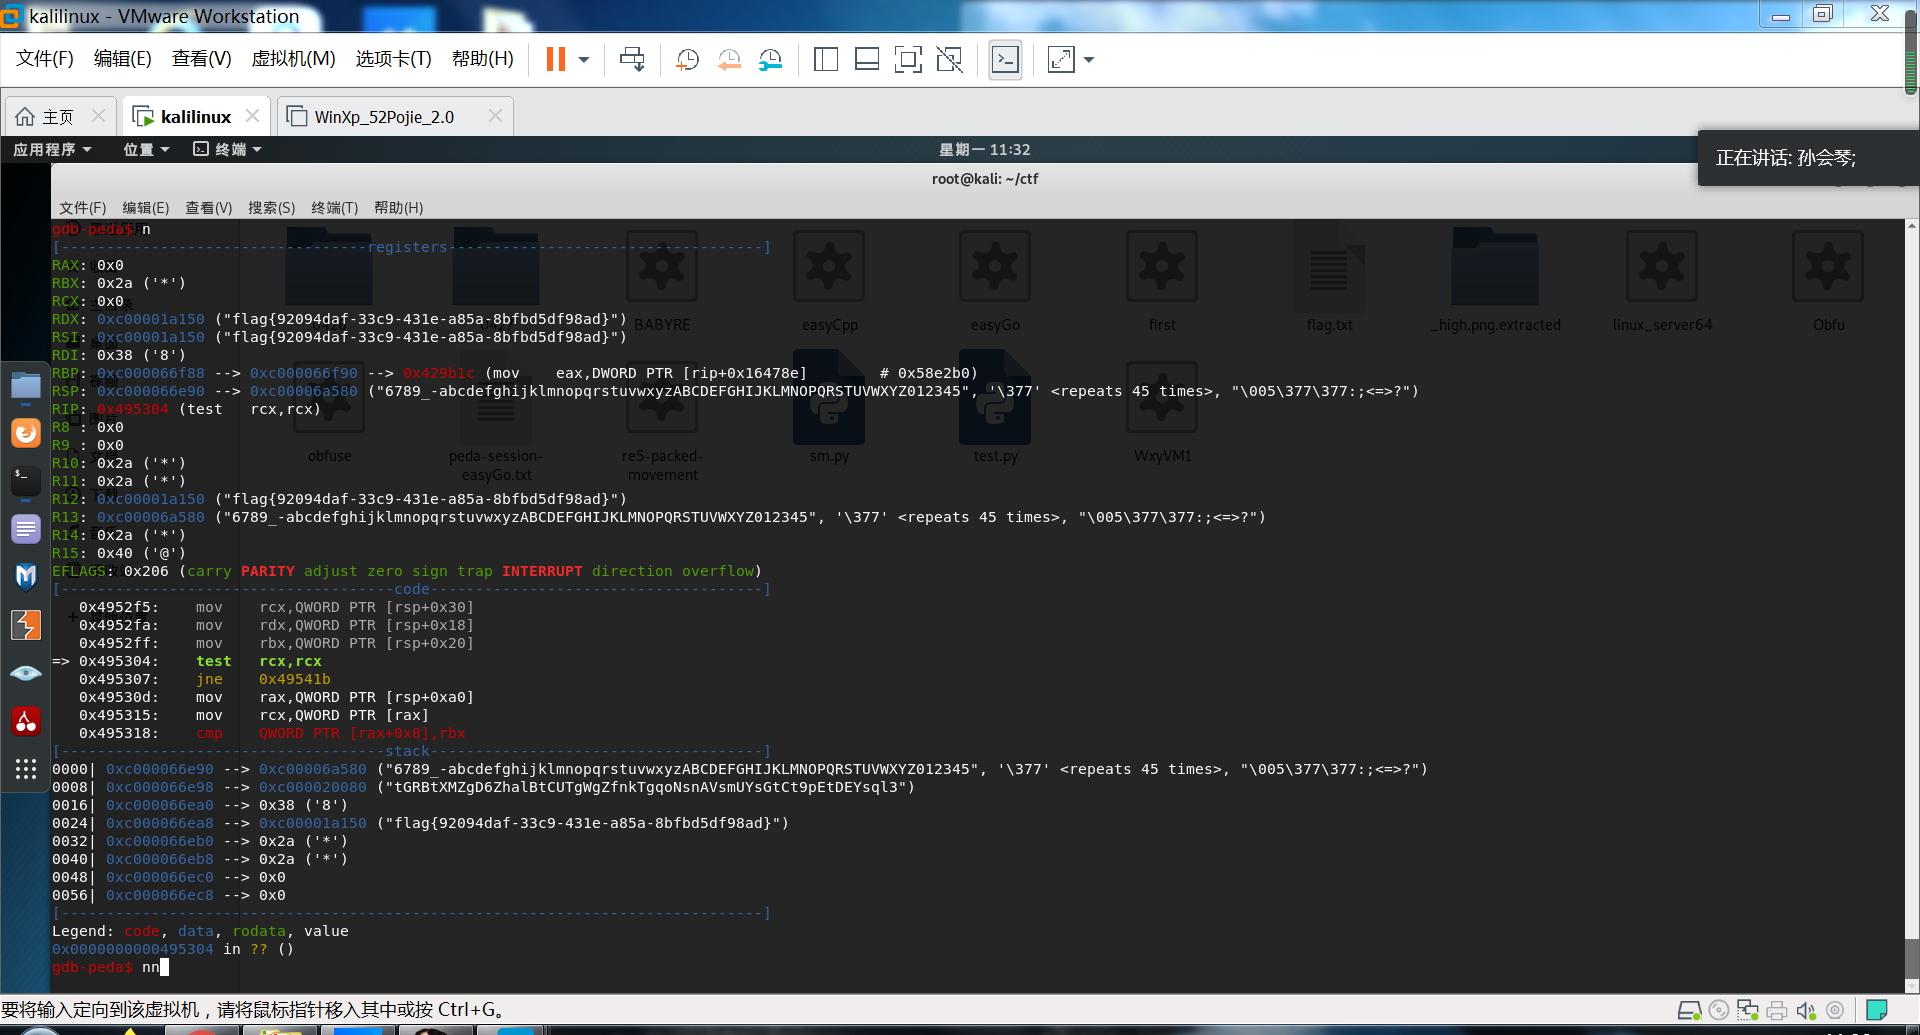Open the Metasploit framework icon
The image size is (1920, 1035).
pos(25,577)
